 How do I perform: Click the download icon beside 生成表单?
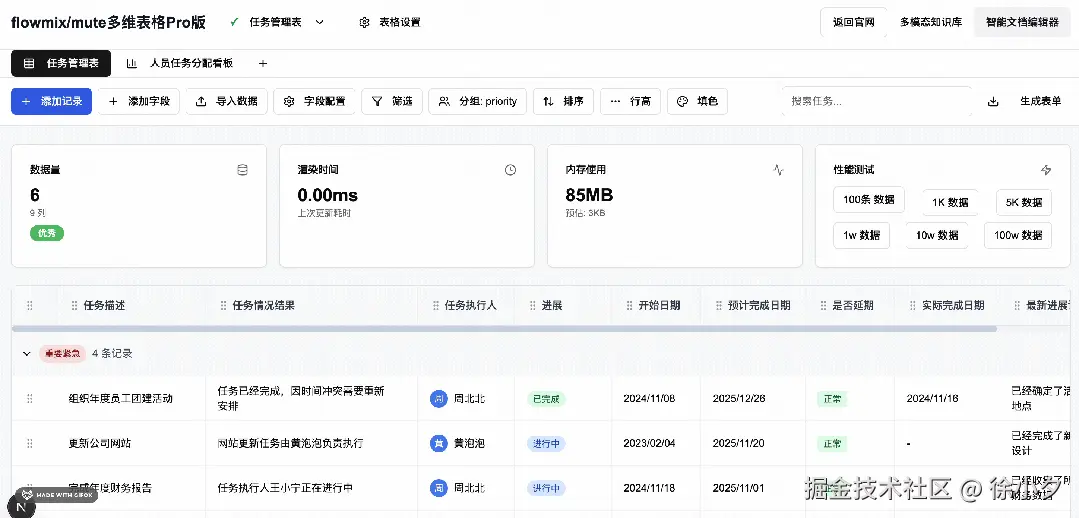993,102
